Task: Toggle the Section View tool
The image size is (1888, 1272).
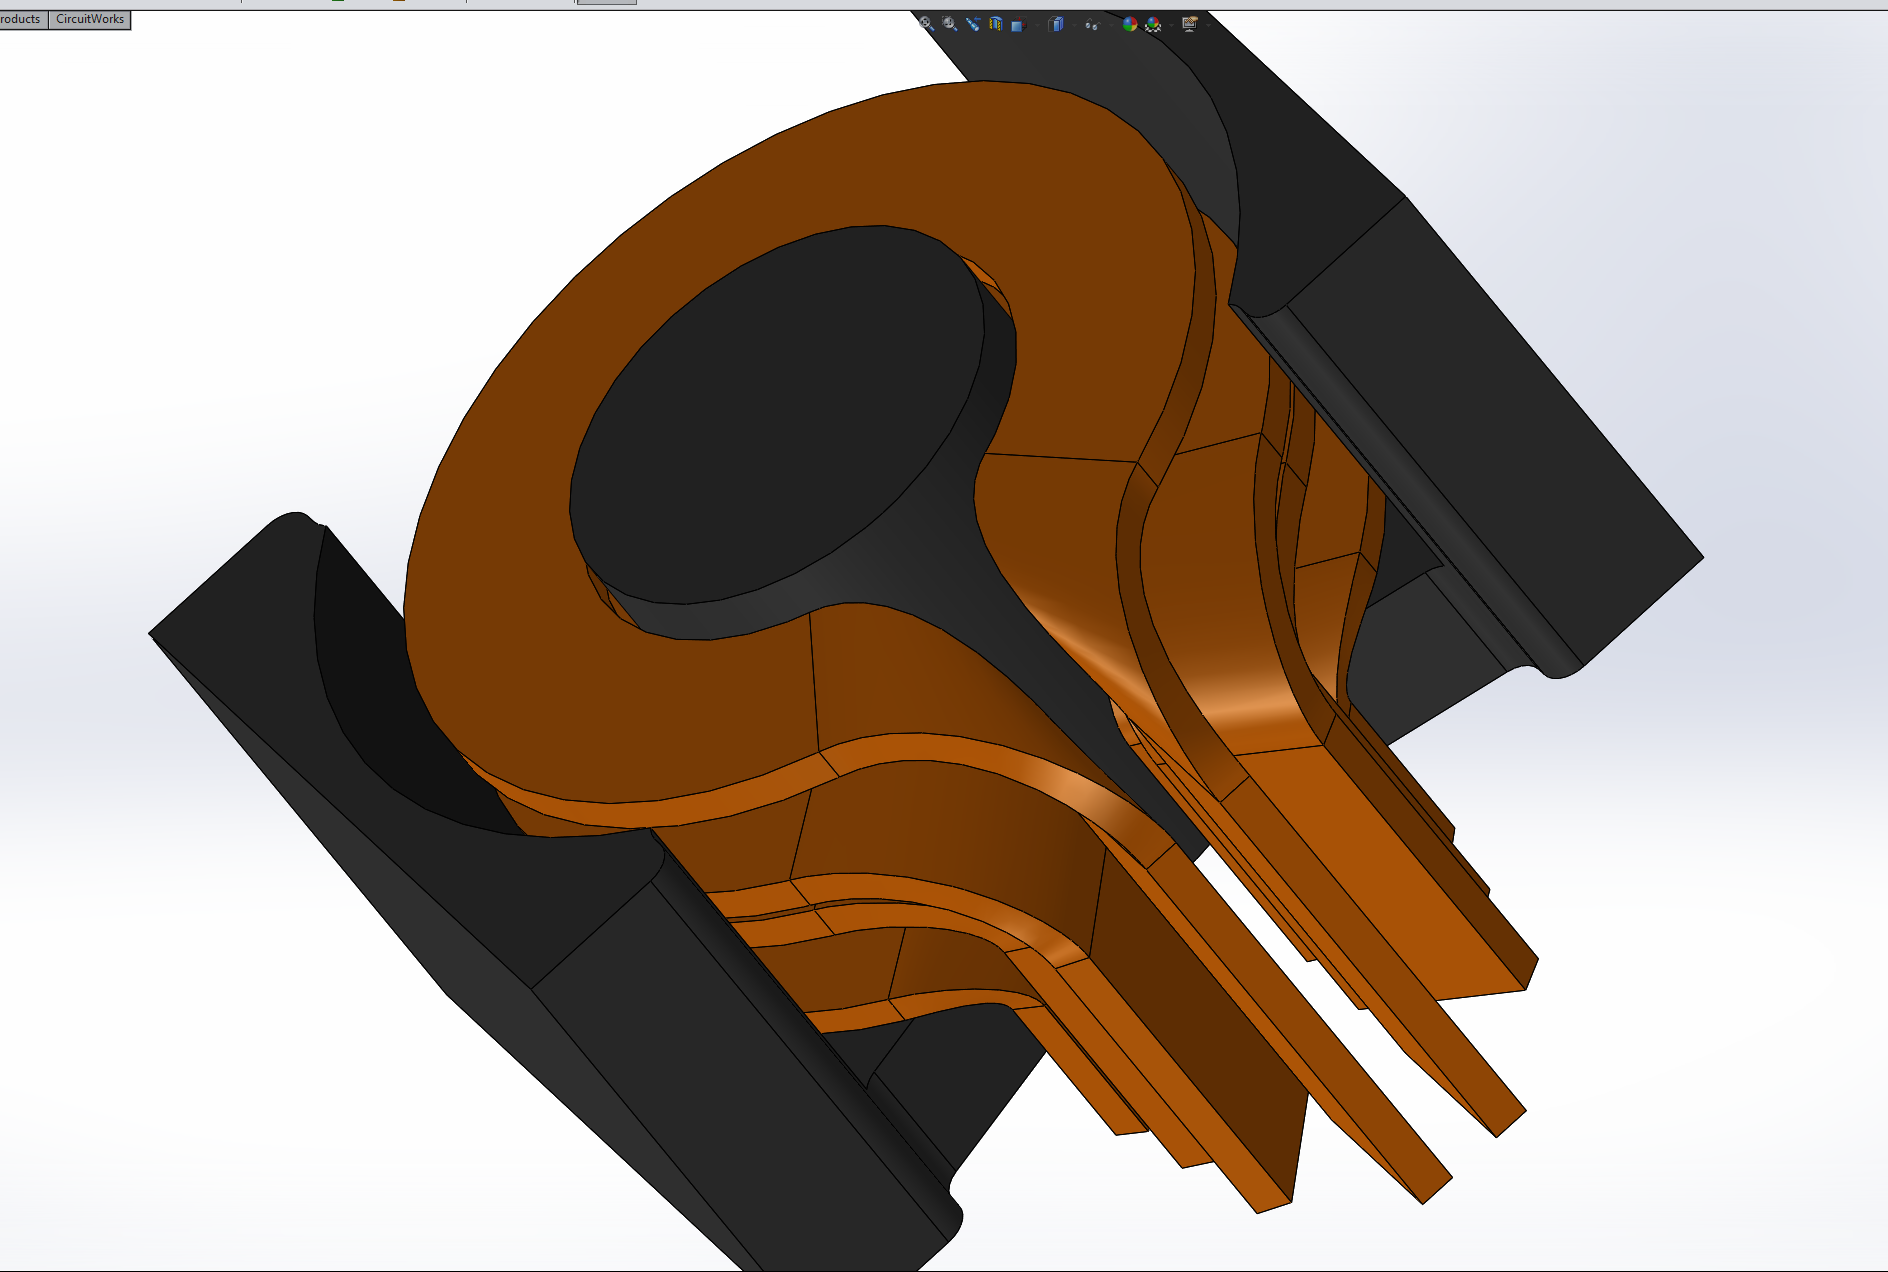Action: click(996, 24)
